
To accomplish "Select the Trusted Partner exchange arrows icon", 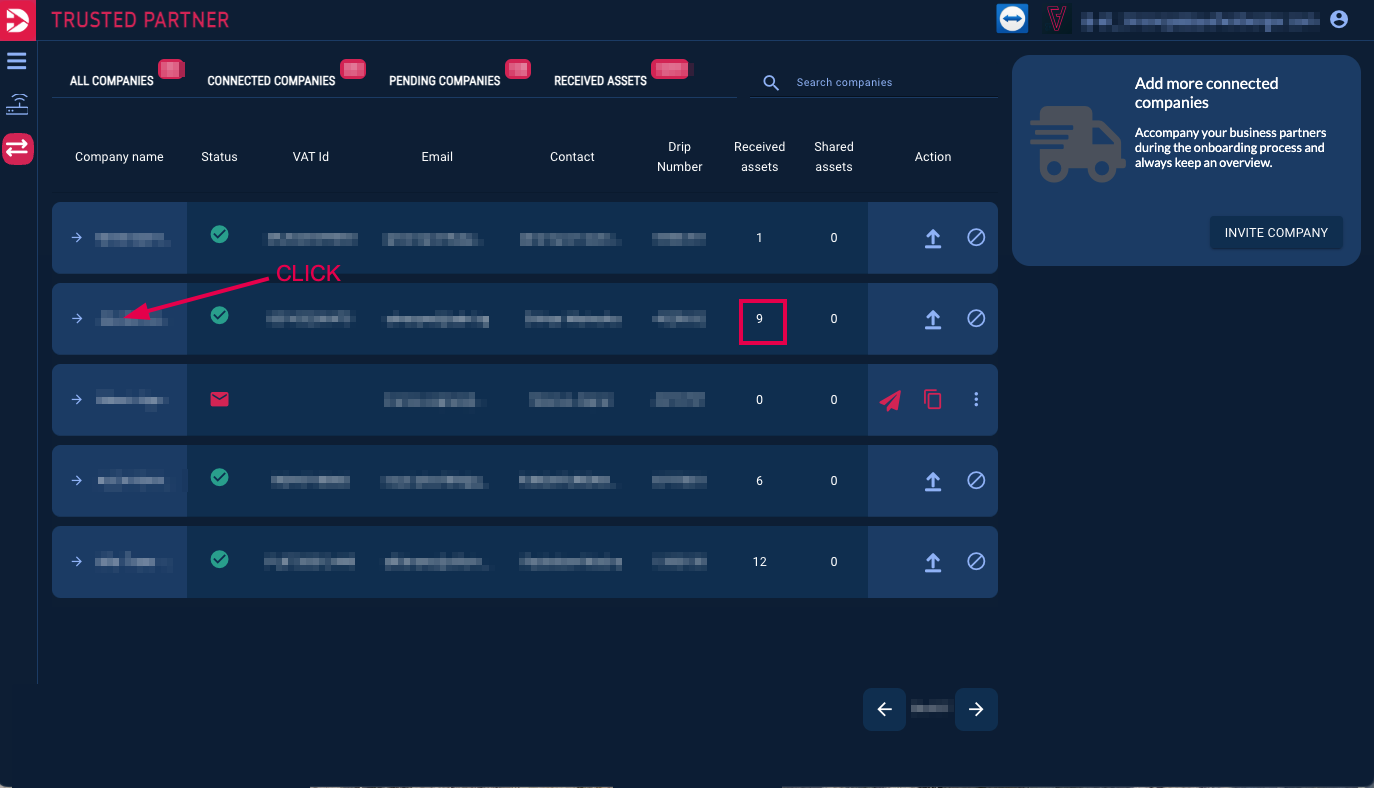I will pyautogui.click(x=18, y=149).
